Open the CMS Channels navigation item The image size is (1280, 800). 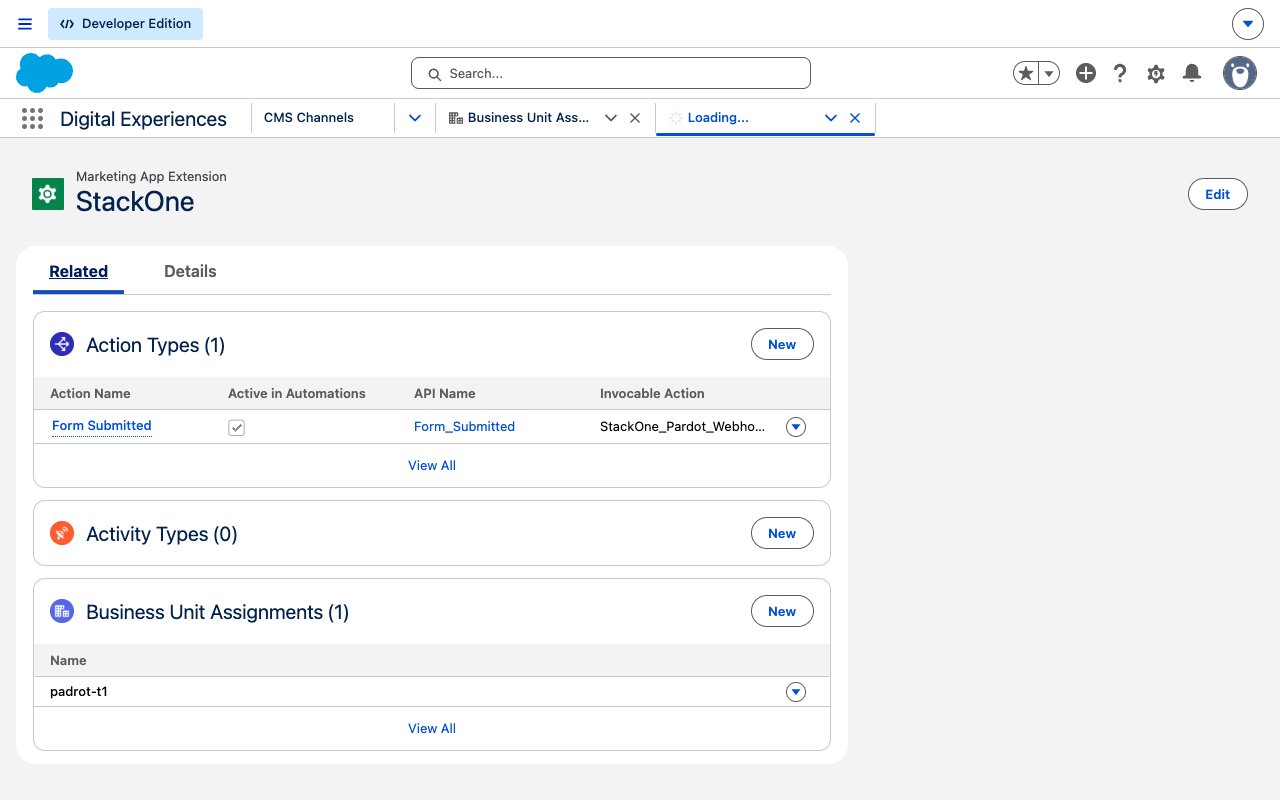pyautogui.click(x=309, y=118)
